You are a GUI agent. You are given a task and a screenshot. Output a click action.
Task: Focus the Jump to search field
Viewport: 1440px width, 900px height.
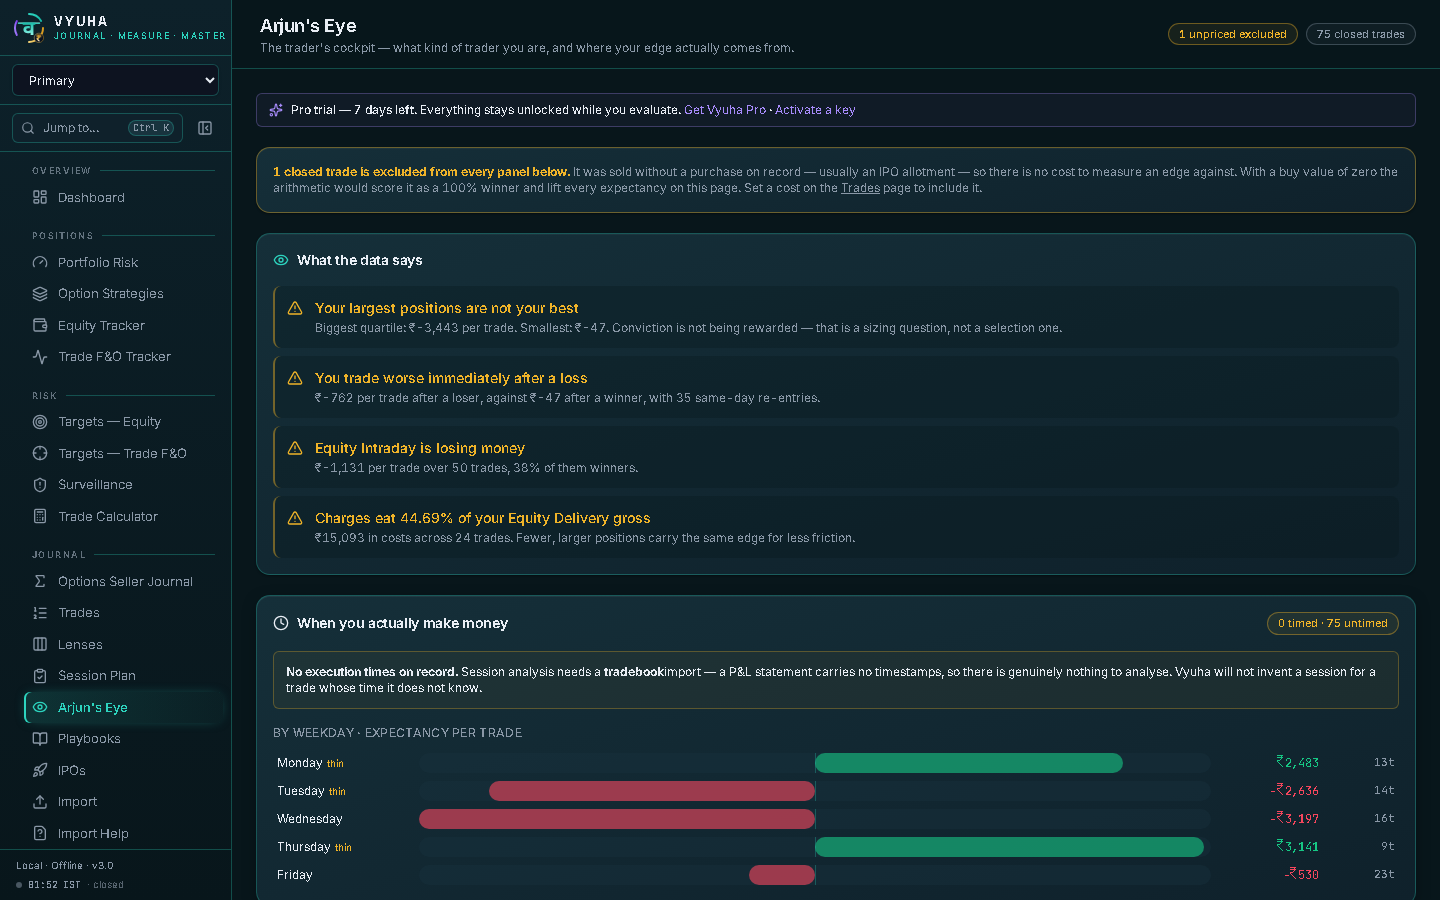click(x=97, y=128)
